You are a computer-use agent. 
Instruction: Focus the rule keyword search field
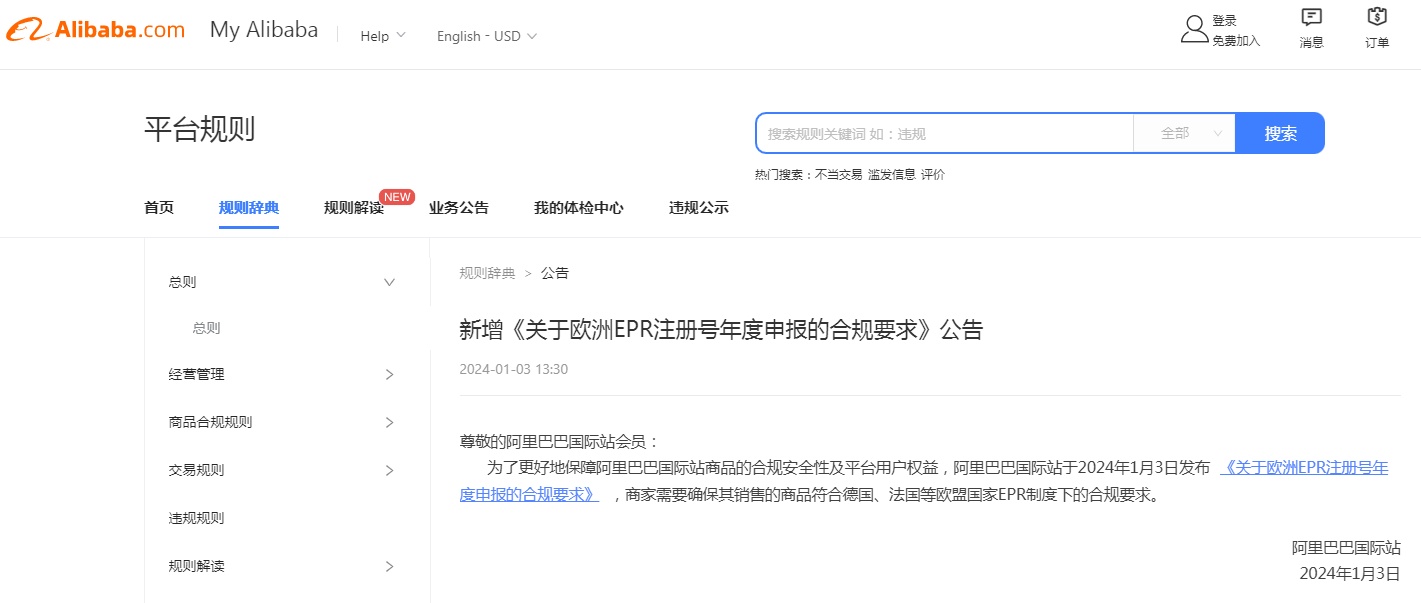945,133
